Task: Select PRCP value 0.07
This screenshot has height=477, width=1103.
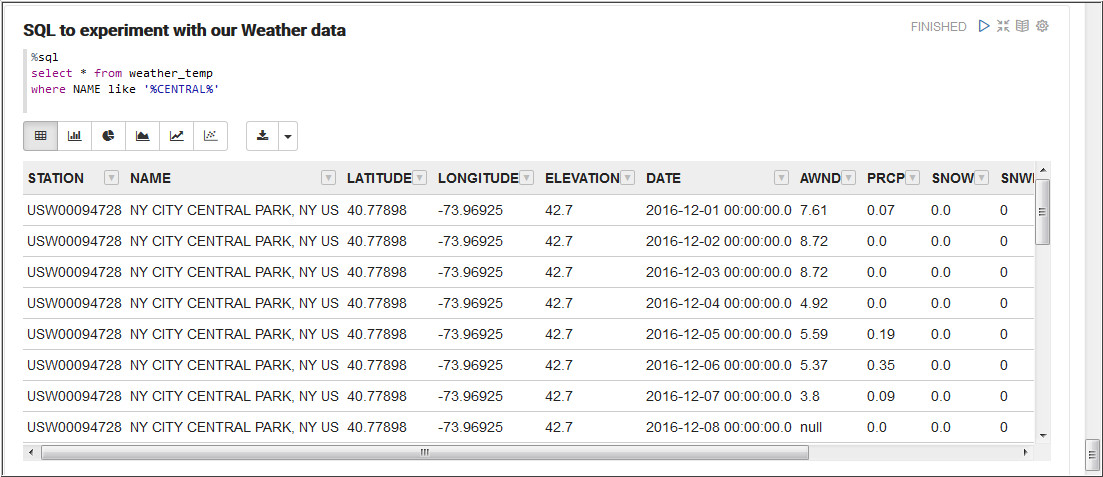Action: point(880,210)
